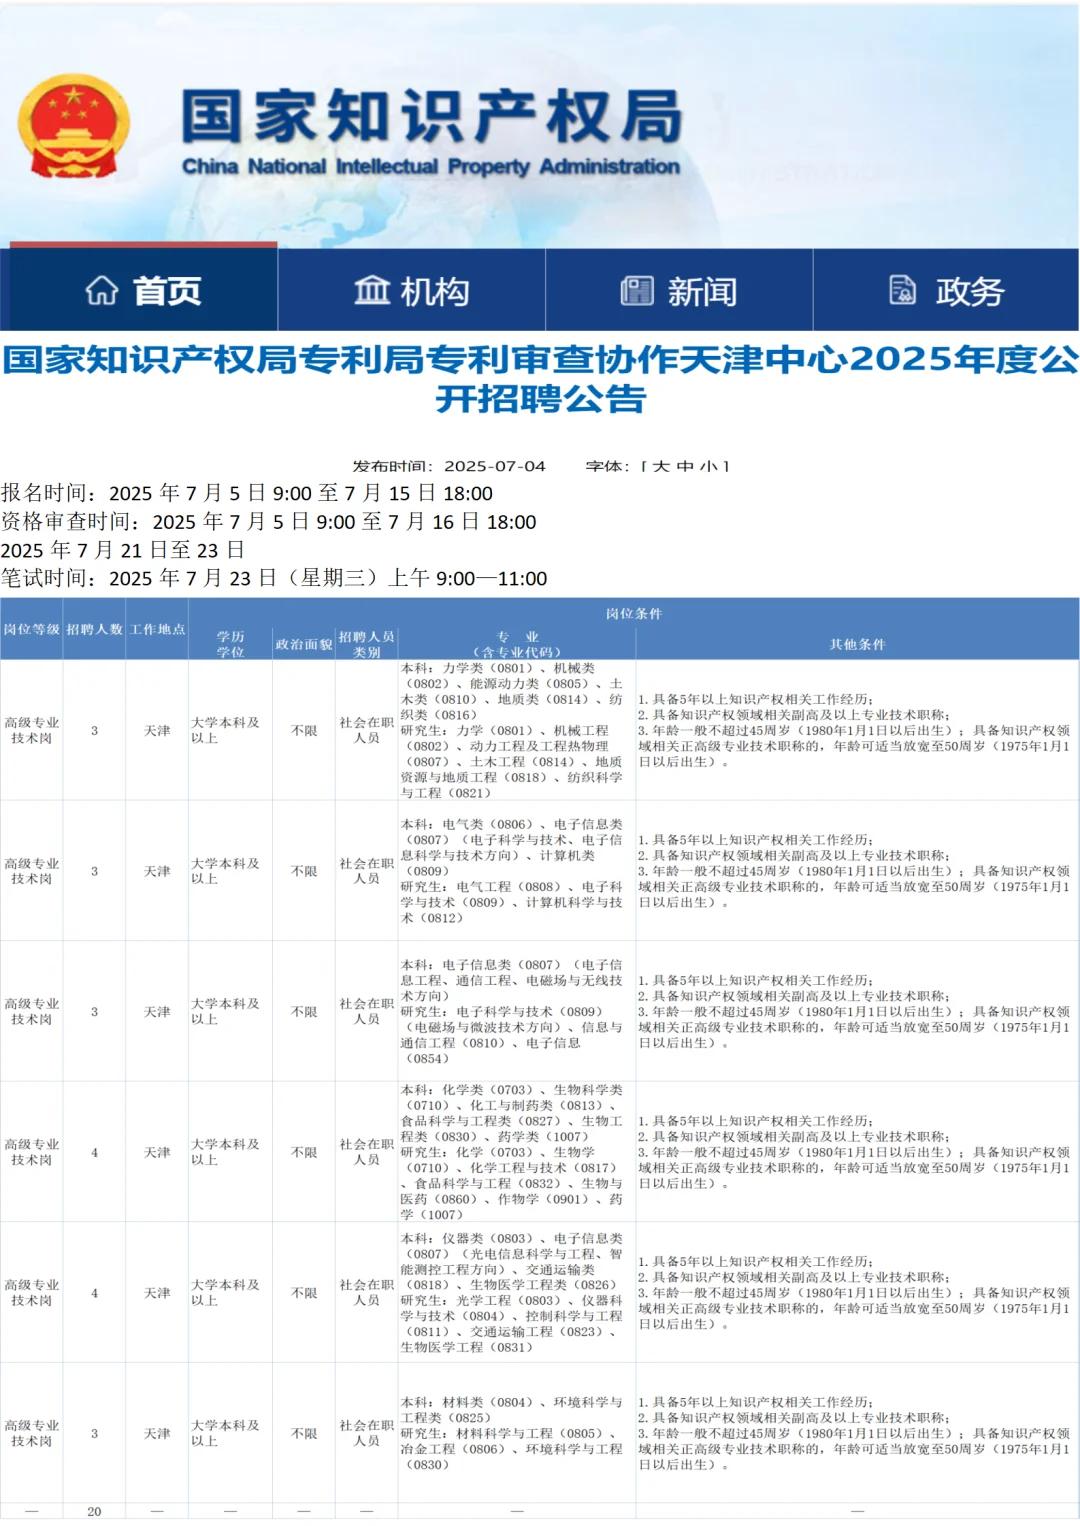This screenshot has height=1526, width=1080.
Task: Click the recruitment announcement headline
Action: pos(540,379)
